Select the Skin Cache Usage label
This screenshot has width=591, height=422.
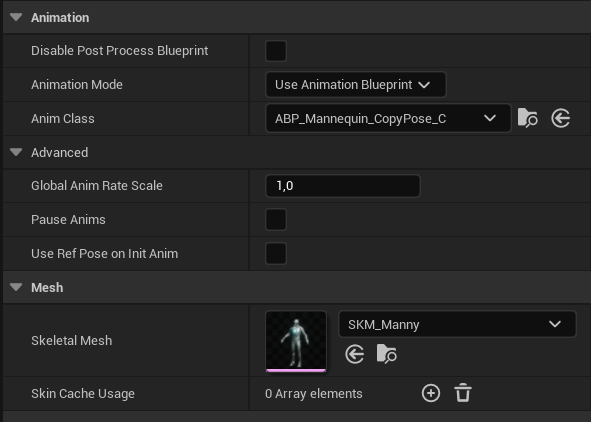coord(83,393)
